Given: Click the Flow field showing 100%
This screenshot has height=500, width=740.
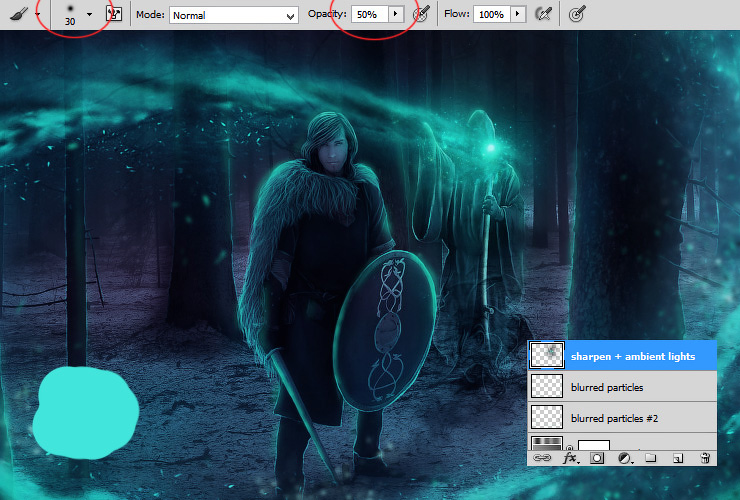Looking at the screenshot, I should pos(492,15).
